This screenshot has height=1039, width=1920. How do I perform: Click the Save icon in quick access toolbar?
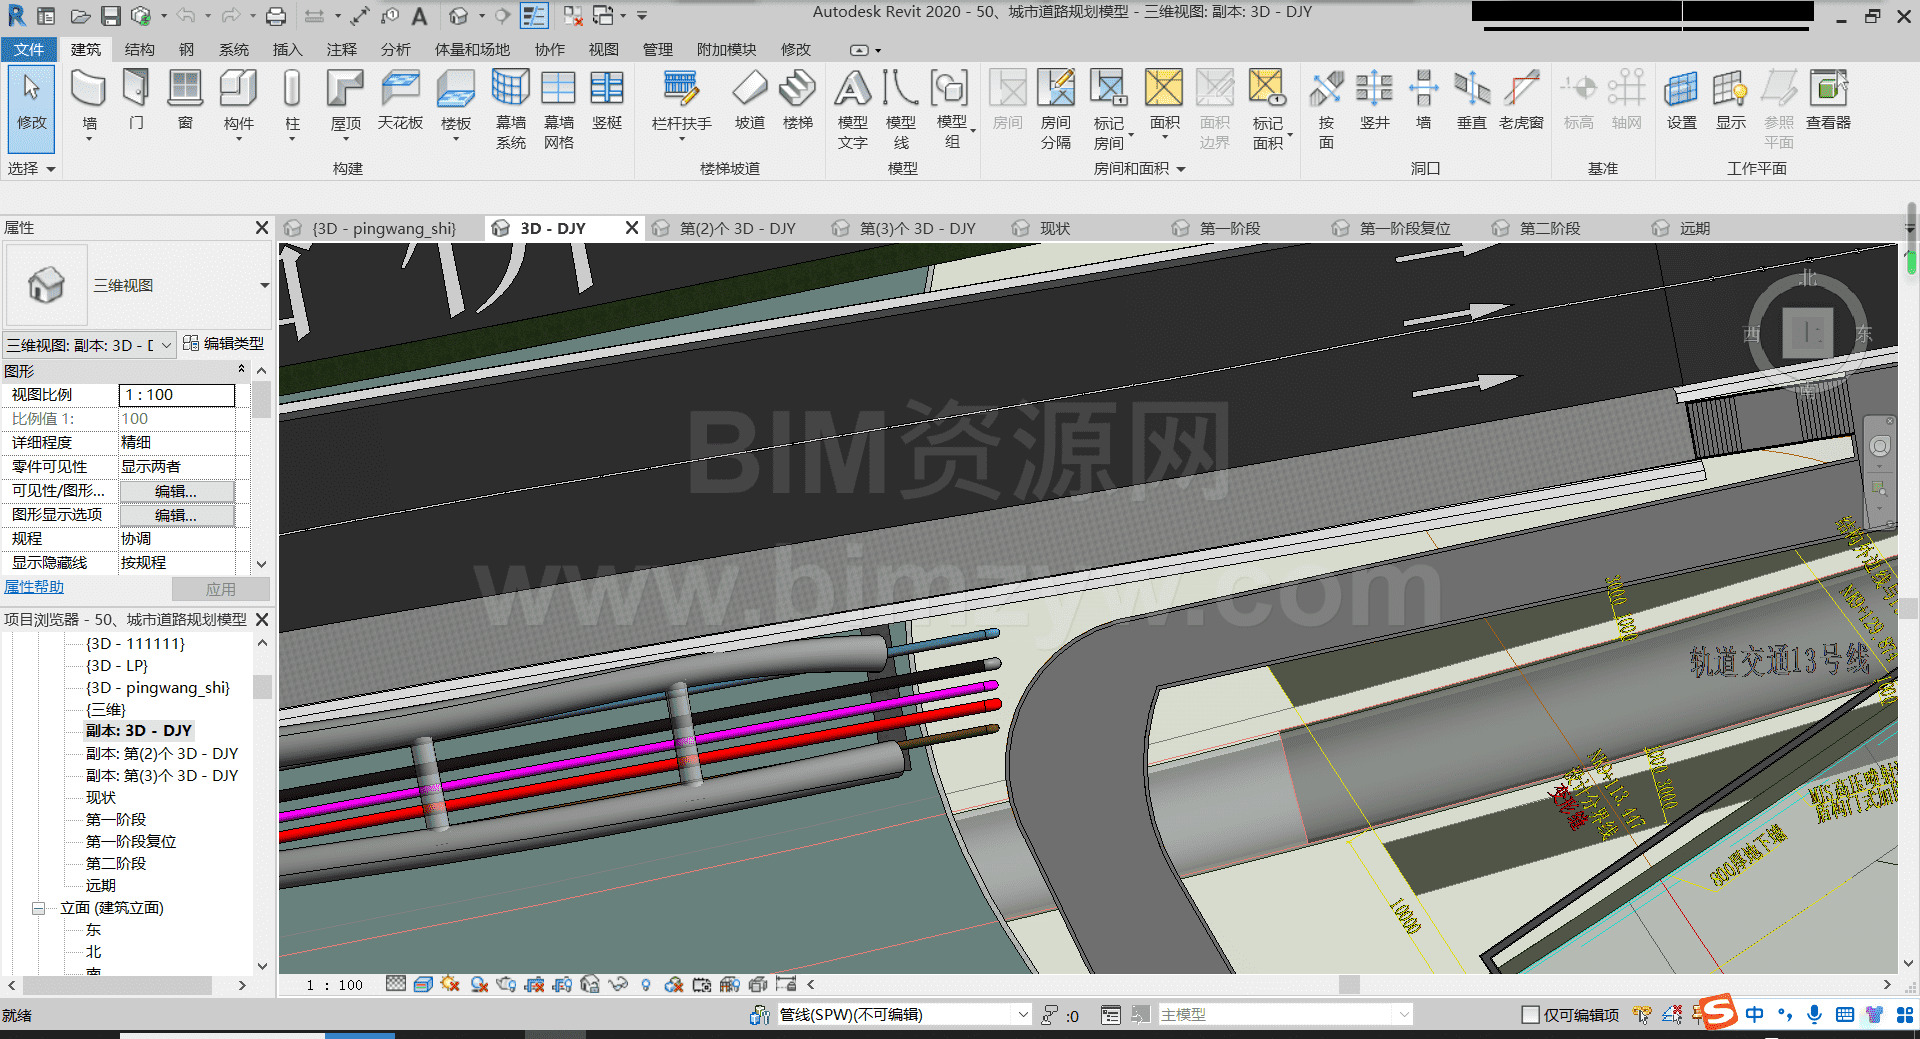point(110,16)
